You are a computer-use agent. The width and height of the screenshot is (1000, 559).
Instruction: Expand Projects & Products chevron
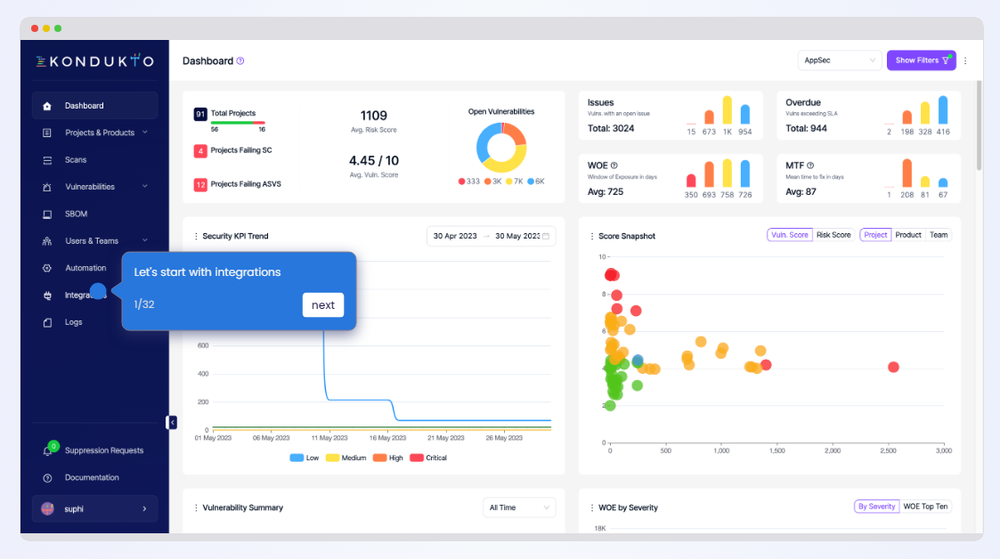click(145, 133)
